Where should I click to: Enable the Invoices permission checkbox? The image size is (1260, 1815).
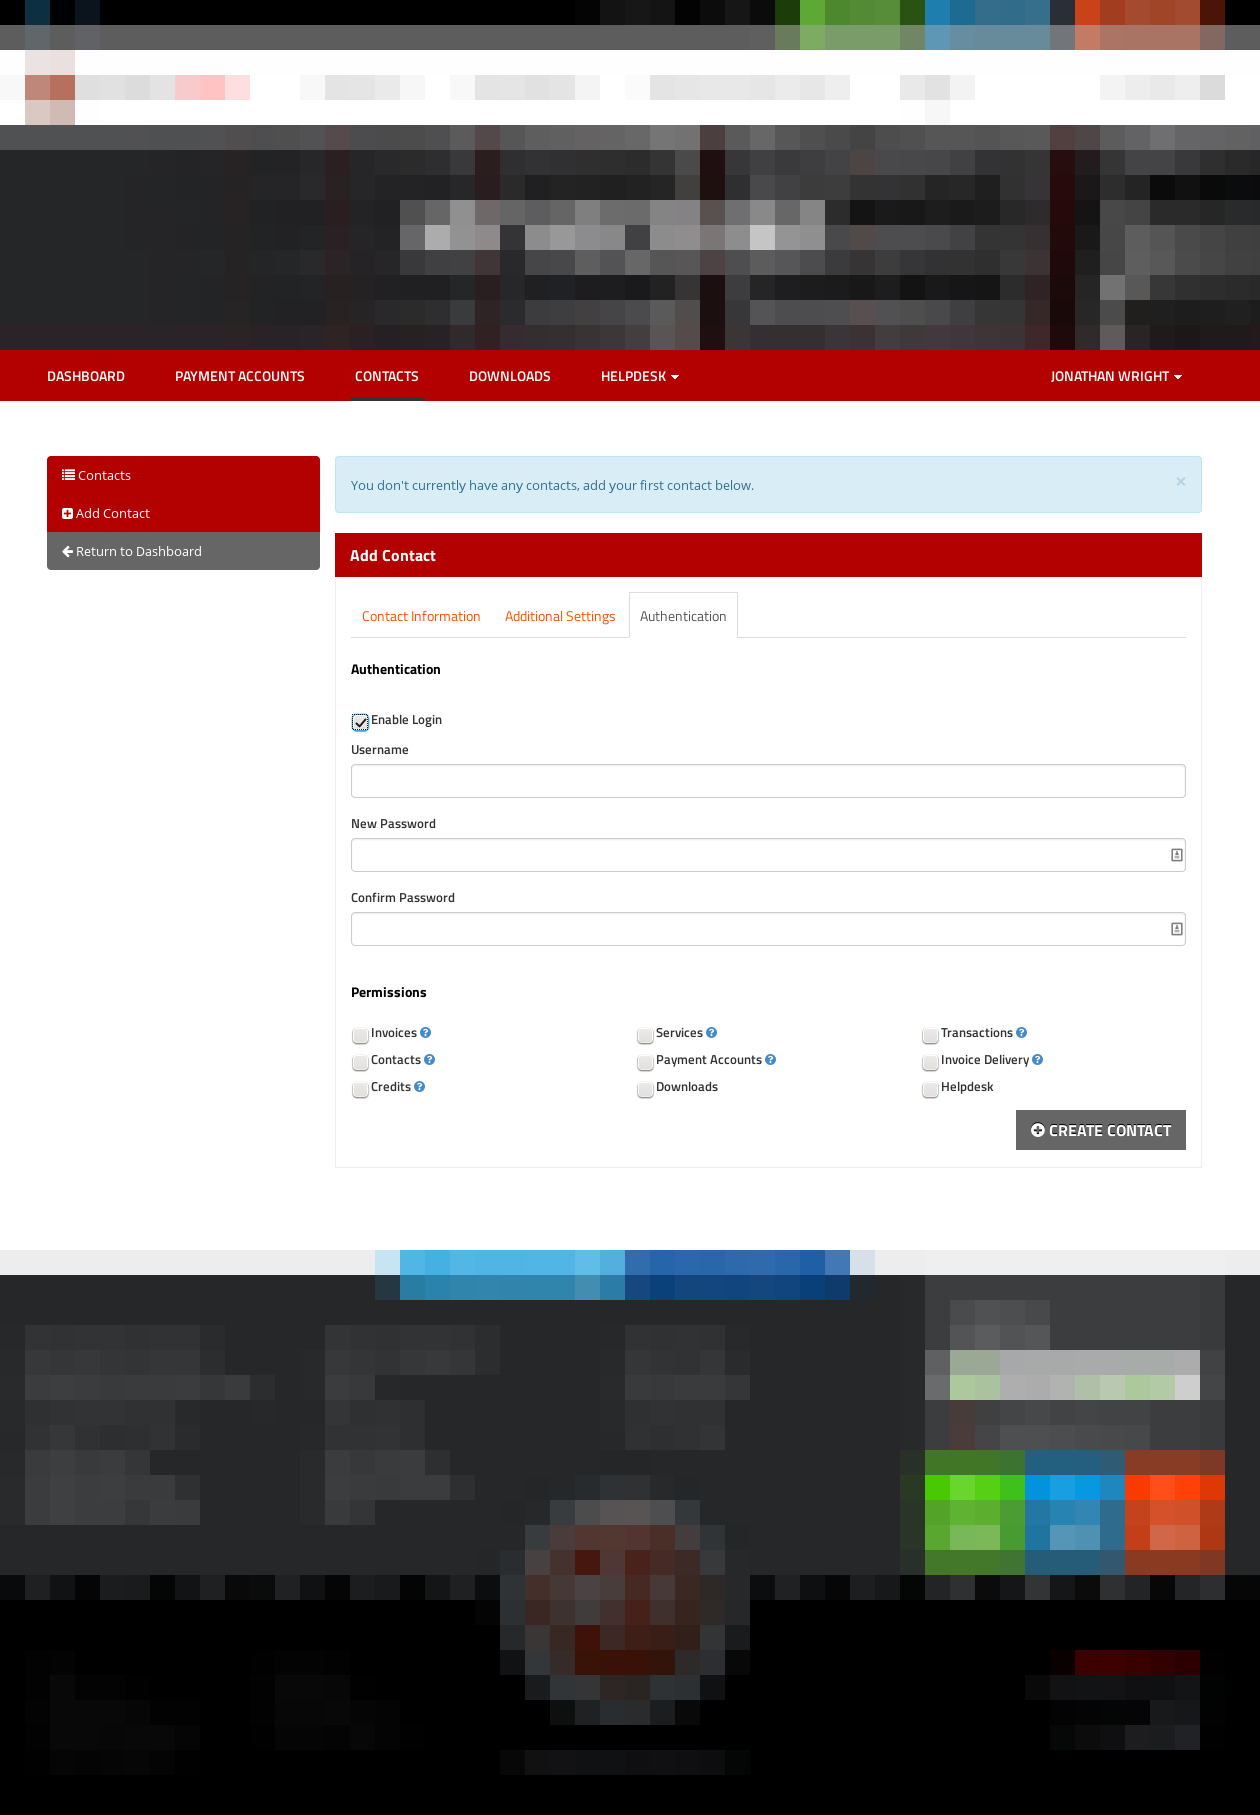[360, 1035]
